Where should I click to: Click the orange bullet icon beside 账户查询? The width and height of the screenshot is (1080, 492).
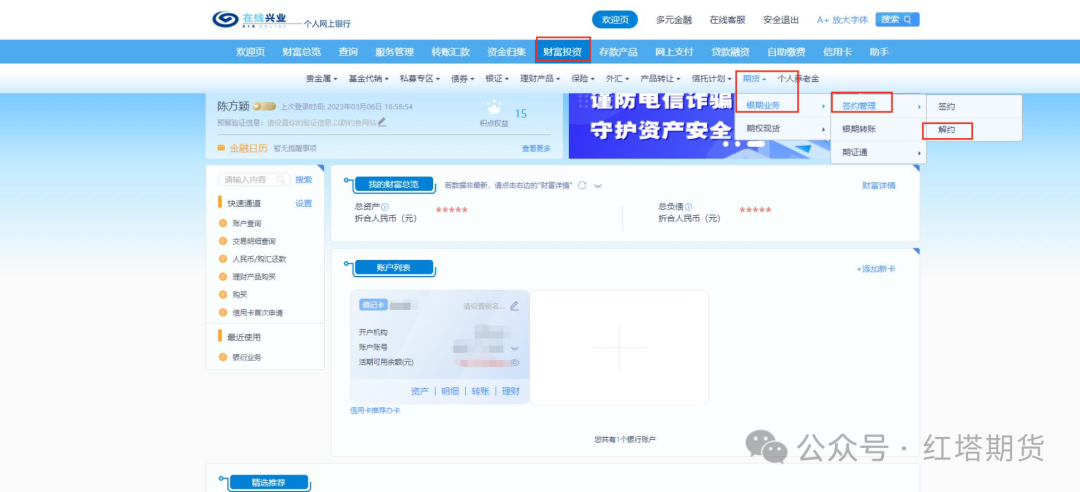click(222, 223)
